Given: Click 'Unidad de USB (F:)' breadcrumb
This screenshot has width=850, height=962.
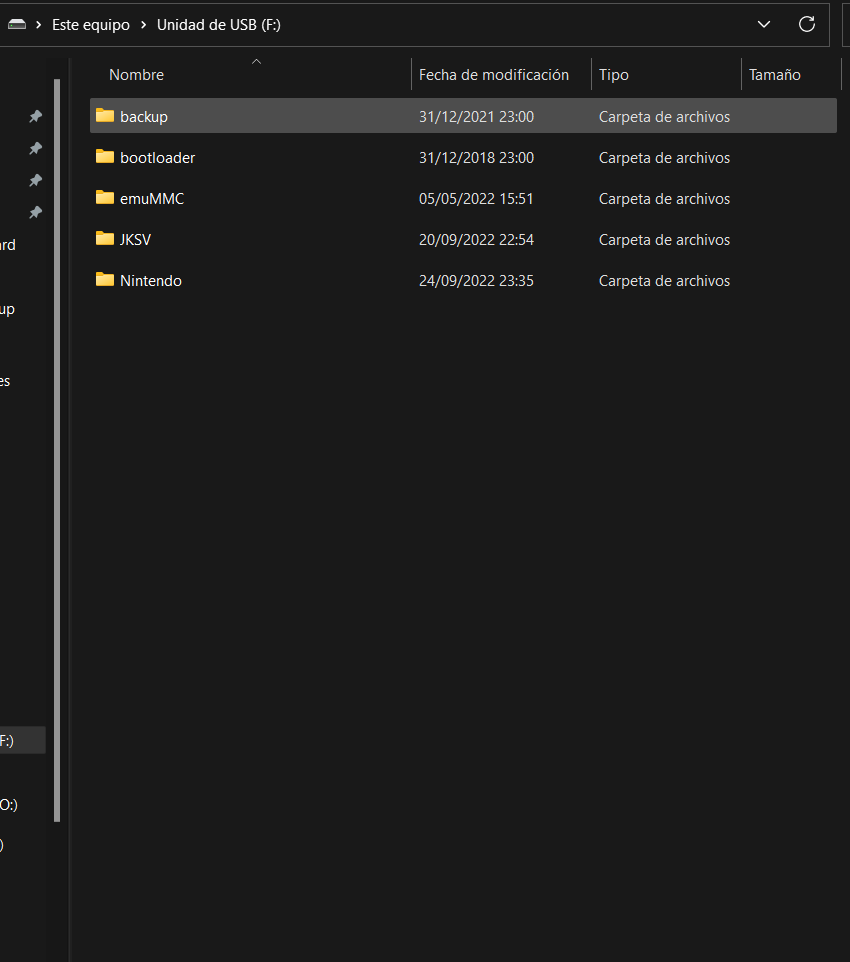Looking at the screenshot, I should 218,25.
